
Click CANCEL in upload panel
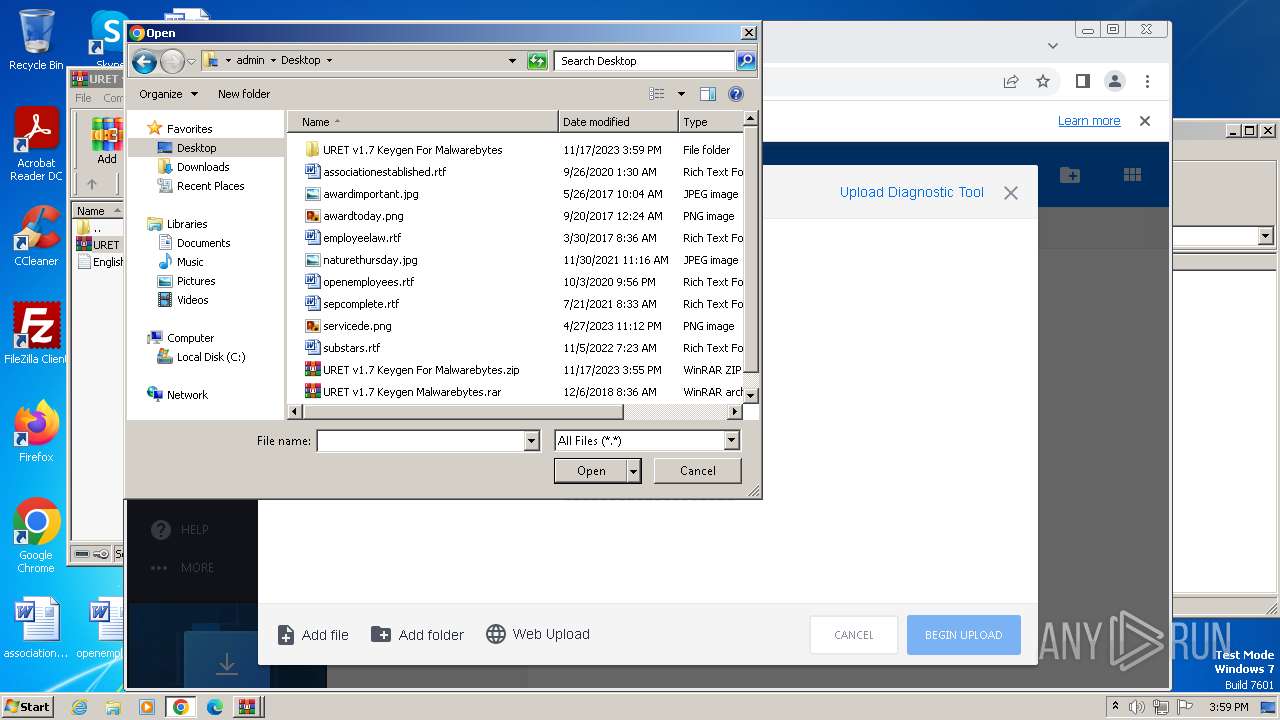click(x=854, y=635)
